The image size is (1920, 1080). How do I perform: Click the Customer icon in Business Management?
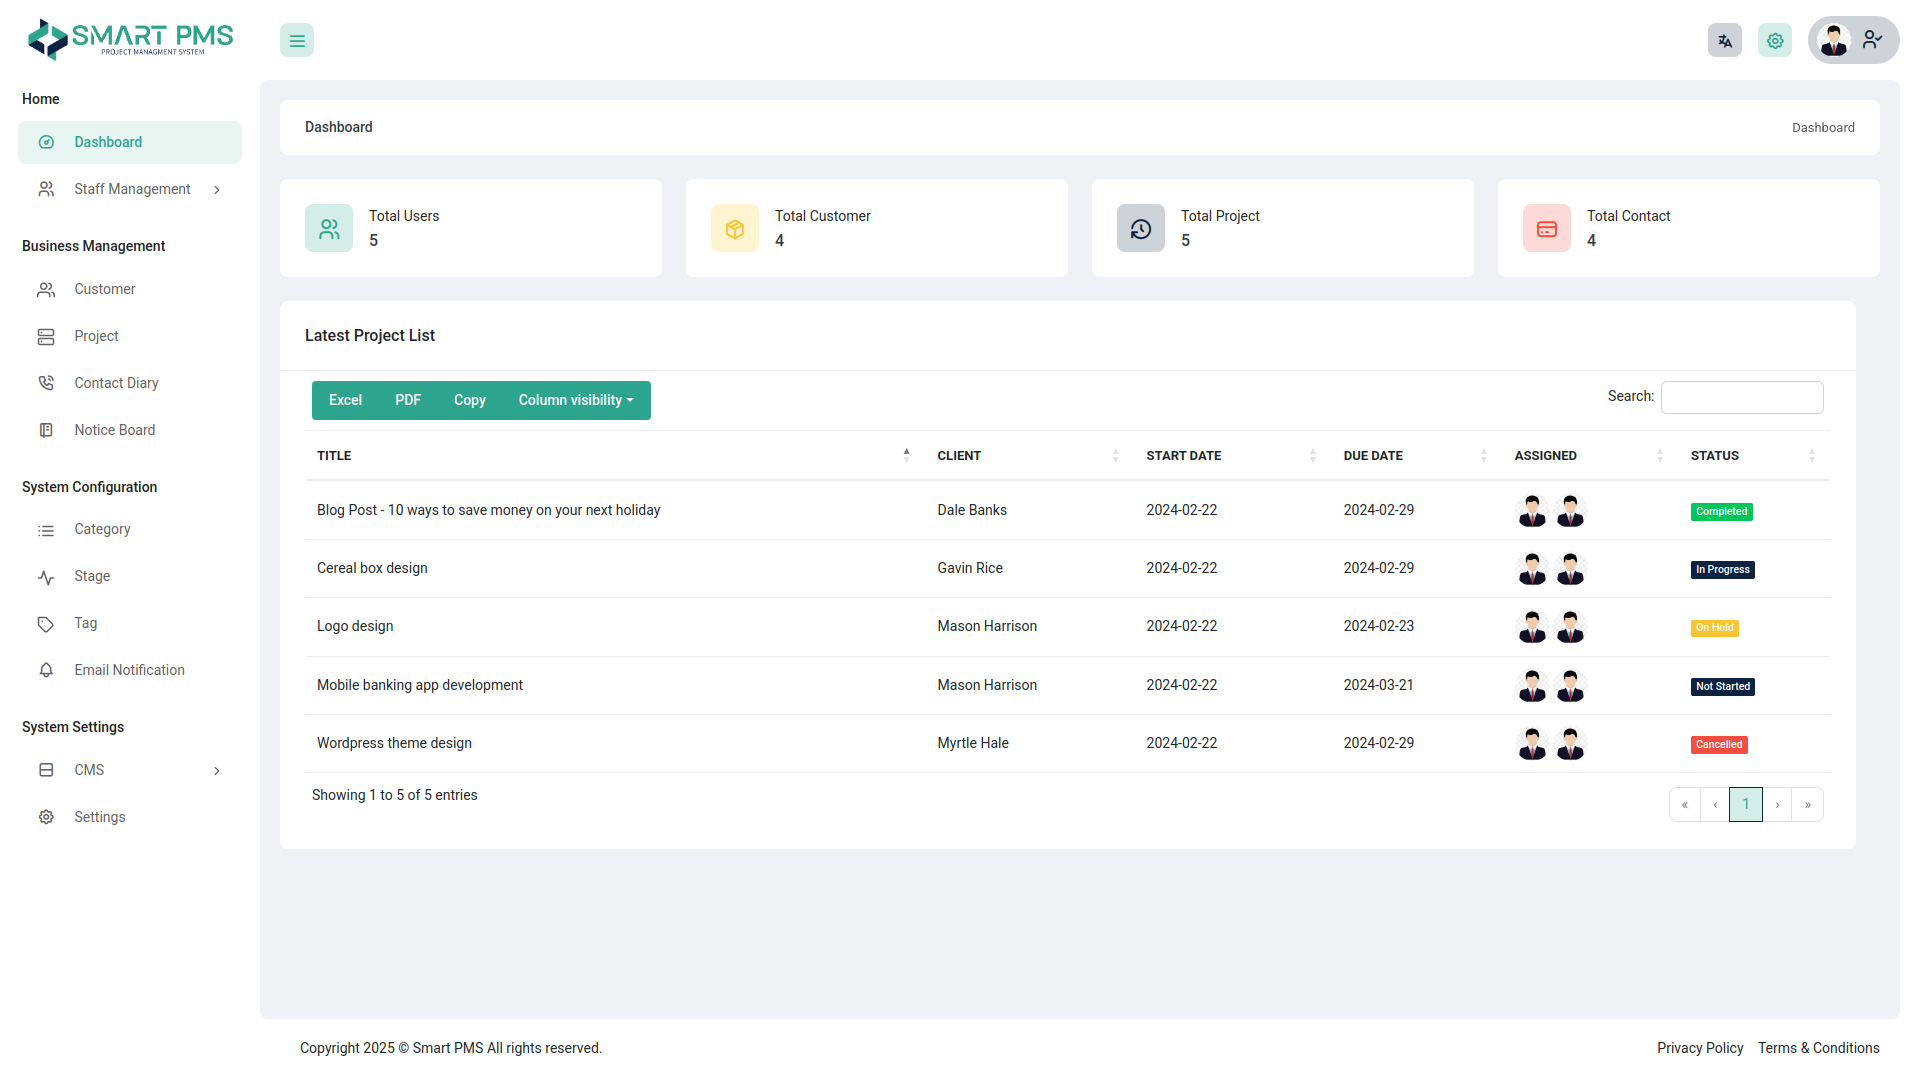pyautogui.click(x=46, y=289)
